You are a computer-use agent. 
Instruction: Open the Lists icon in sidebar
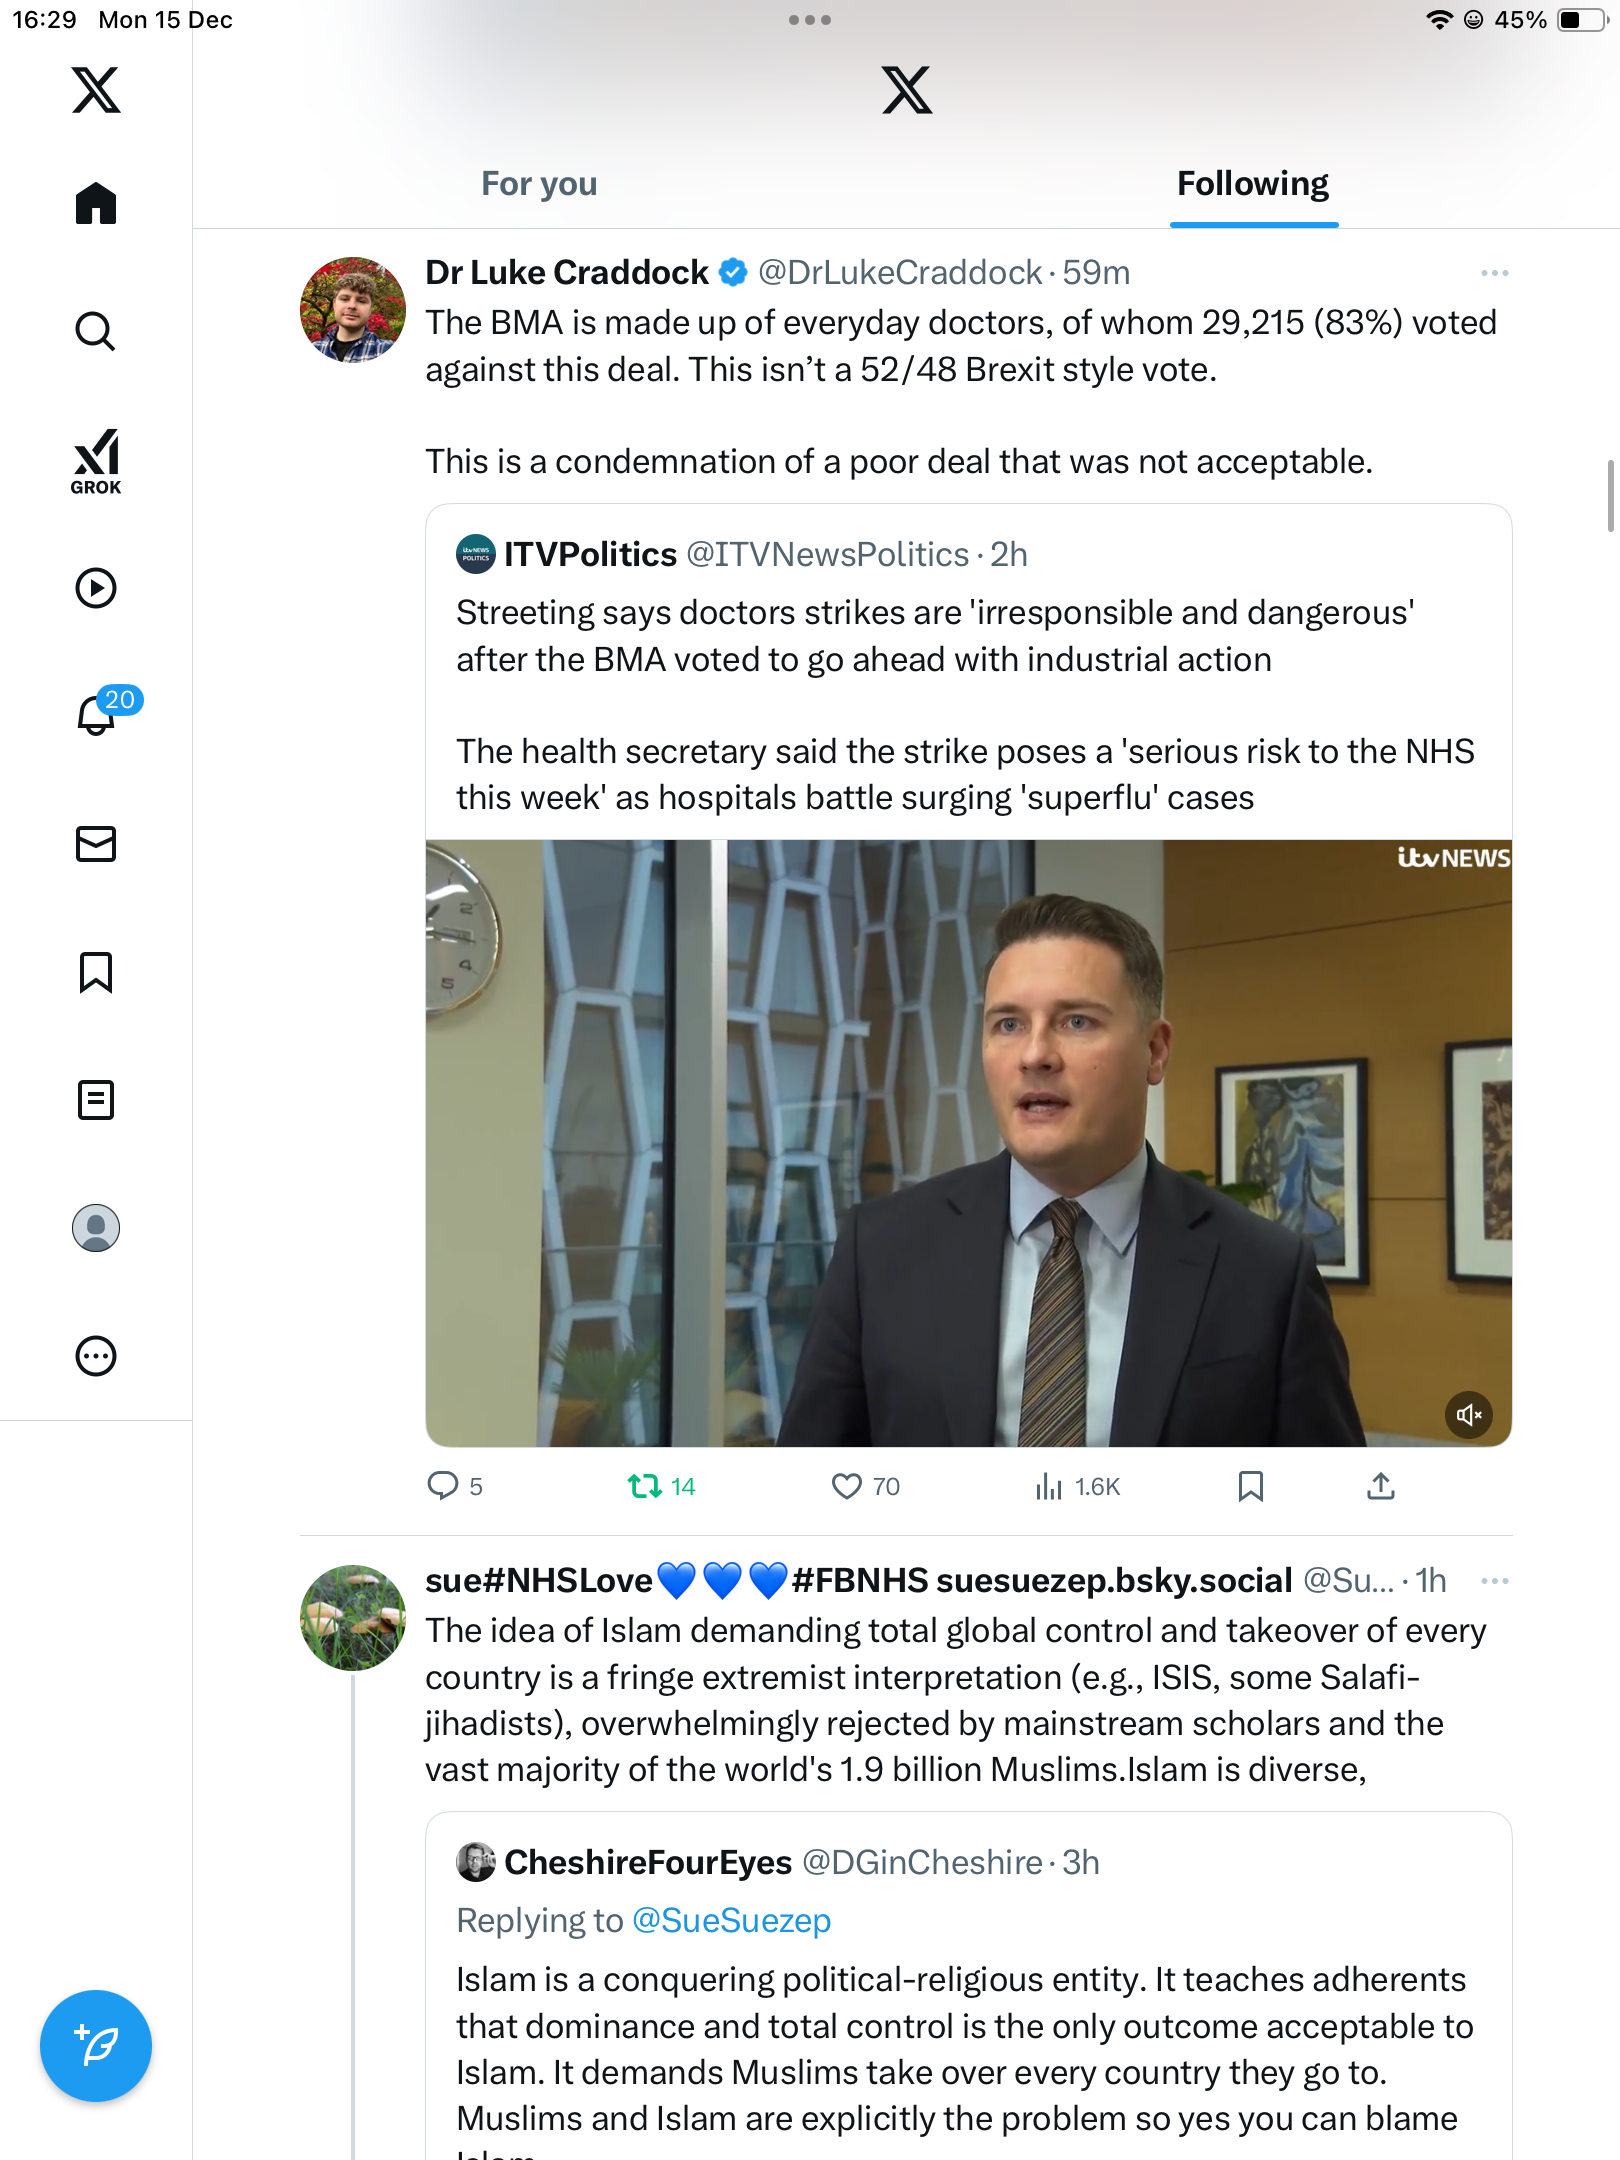point(96,1100)
